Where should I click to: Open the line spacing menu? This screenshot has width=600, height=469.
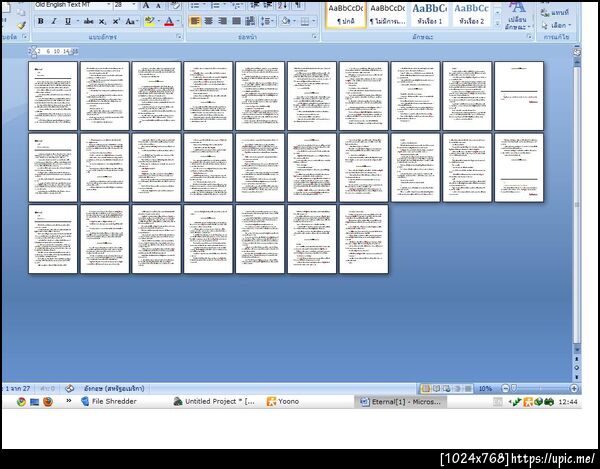point(267,21)
